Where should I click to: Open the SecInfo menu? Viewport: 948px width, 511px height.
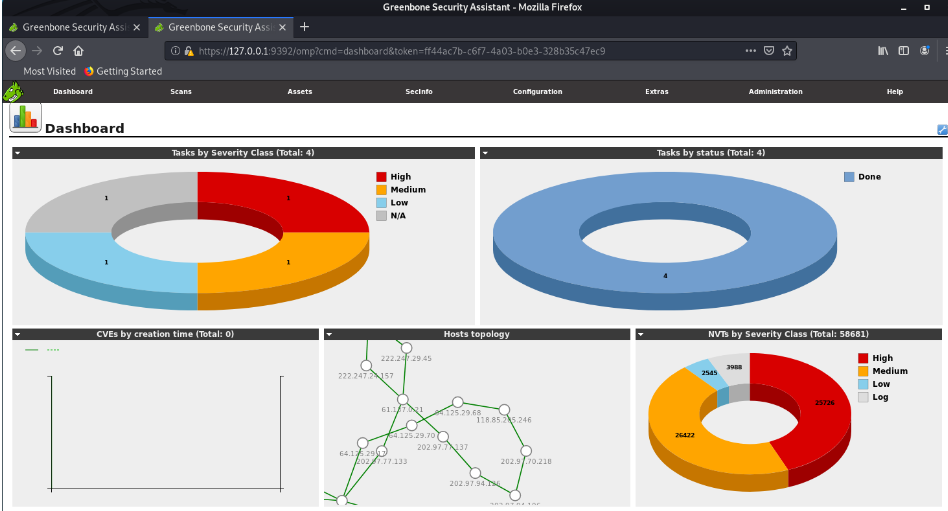click(x=419, y=92)
